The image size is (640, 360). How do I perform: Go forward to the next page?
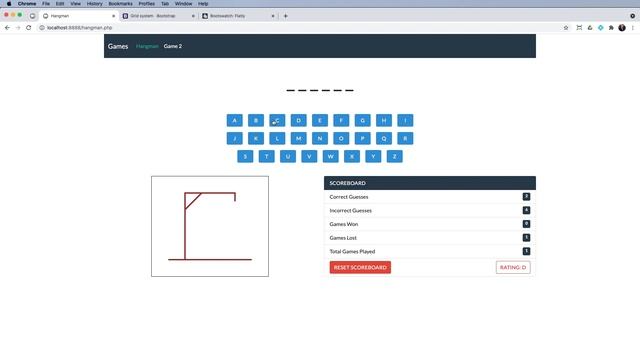pos(18,28)
